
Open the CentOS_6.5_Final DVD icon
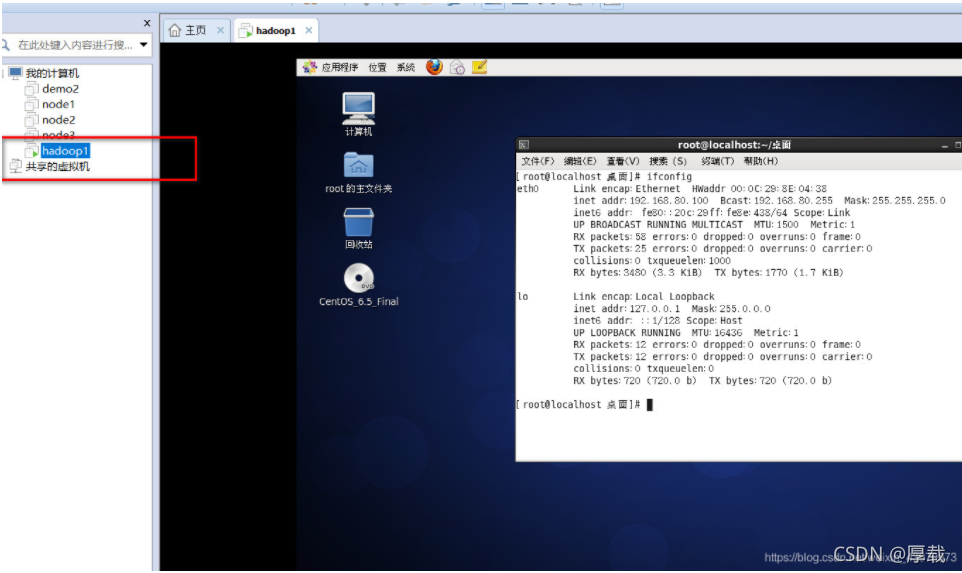coord(358,285)
